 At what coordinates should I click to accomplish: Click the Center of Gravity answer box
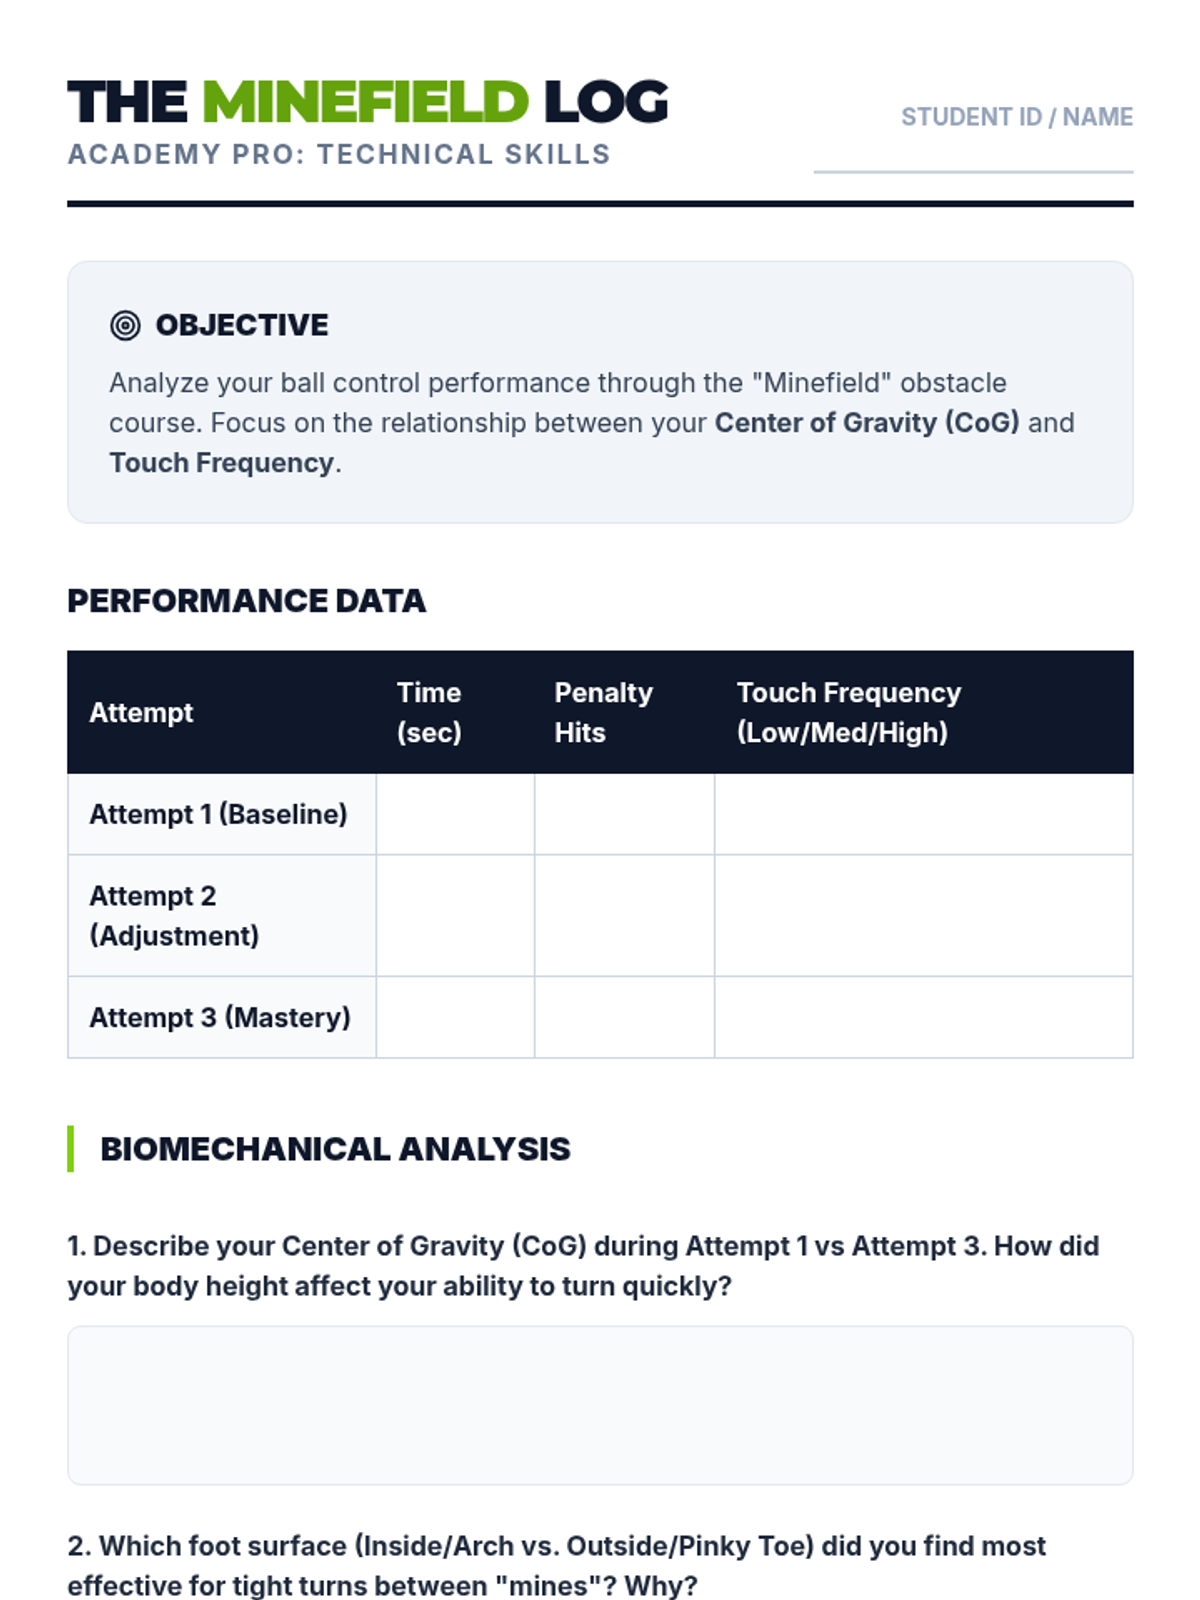[x=600, y=1405]
